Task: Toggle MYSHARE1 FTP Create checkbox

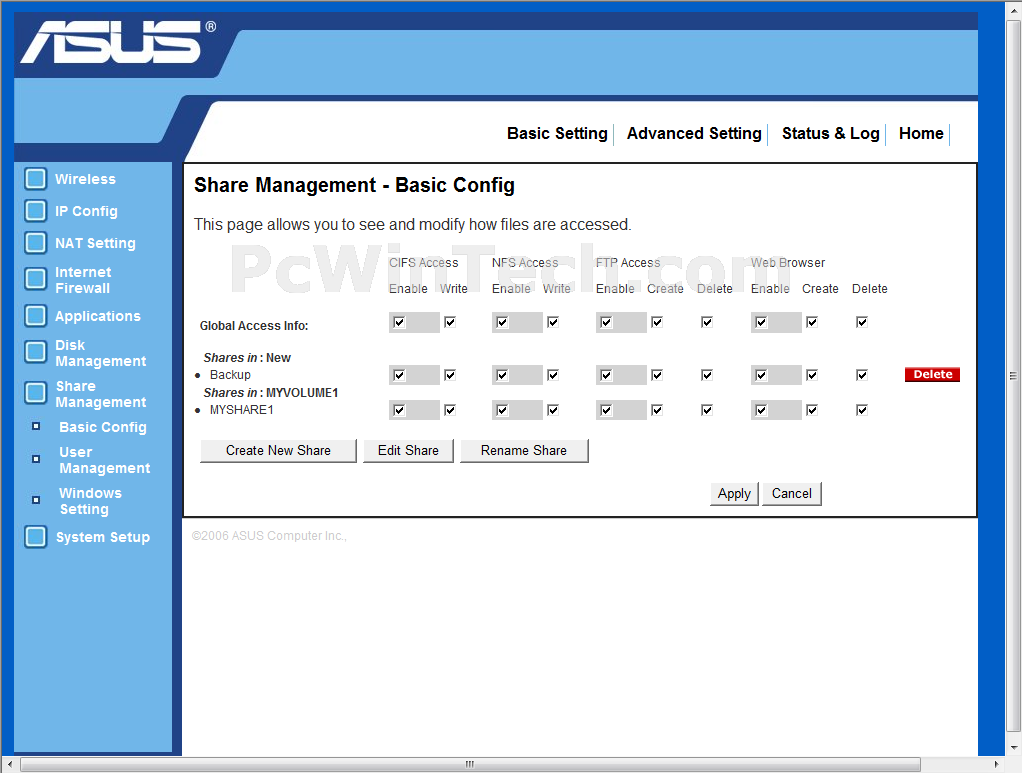Action: tap(657, 410)
